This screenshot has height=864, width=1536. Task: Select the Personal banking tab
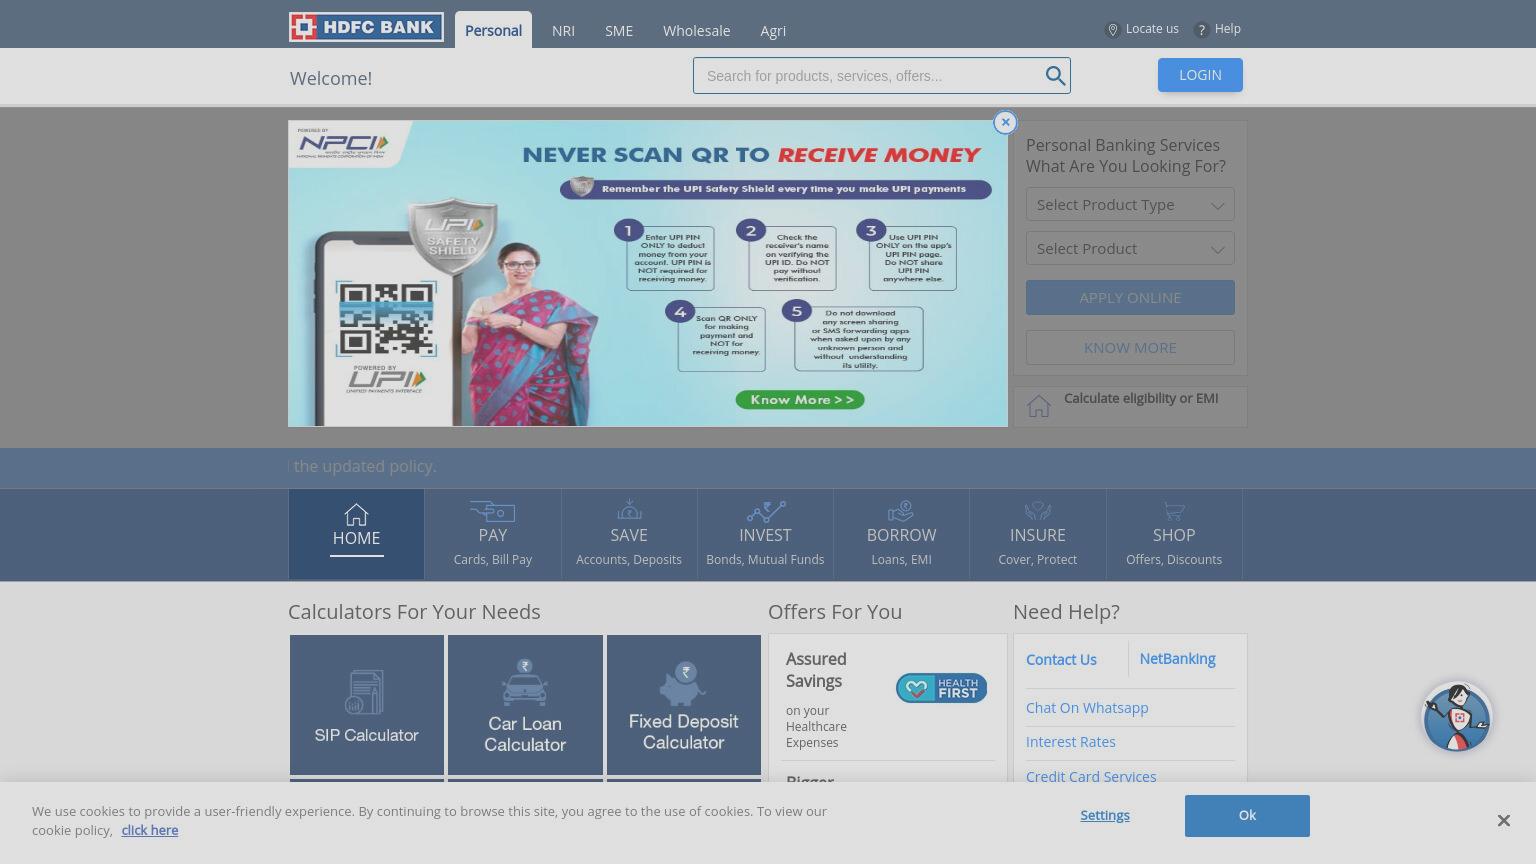click(493, 30)
